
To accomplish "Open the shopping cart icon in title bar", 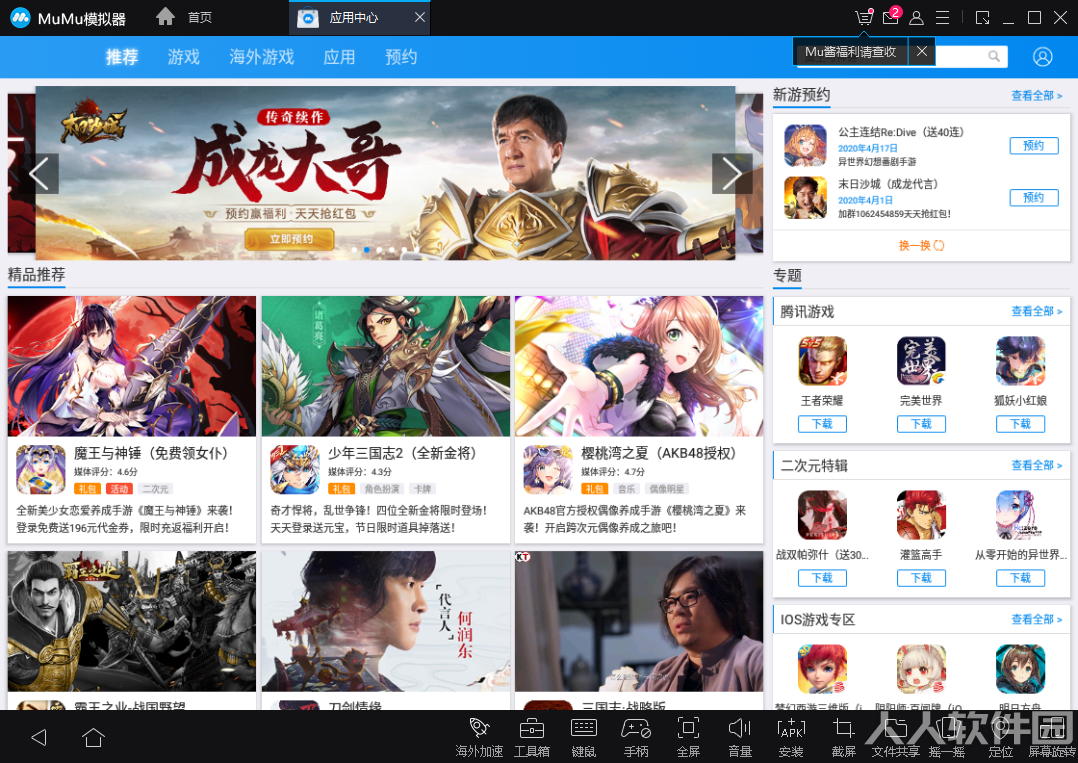I will [864, 17].
